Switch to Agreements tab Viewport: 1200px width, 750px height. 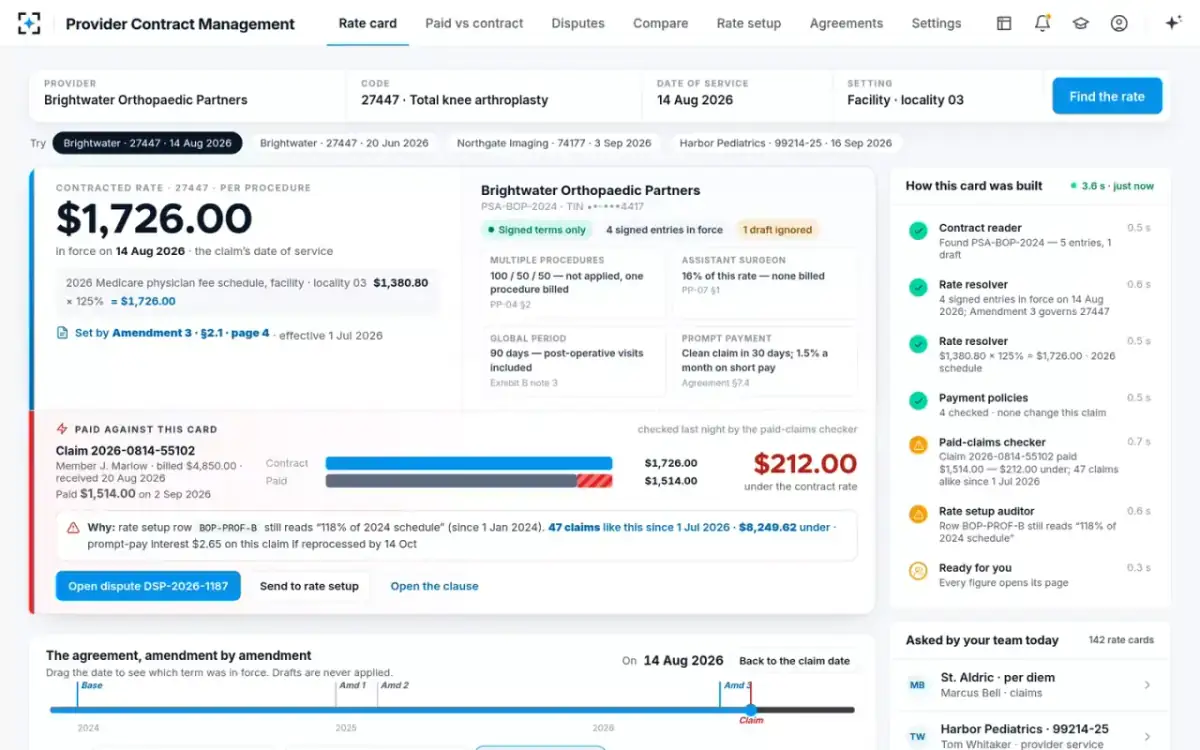[846, 23]
